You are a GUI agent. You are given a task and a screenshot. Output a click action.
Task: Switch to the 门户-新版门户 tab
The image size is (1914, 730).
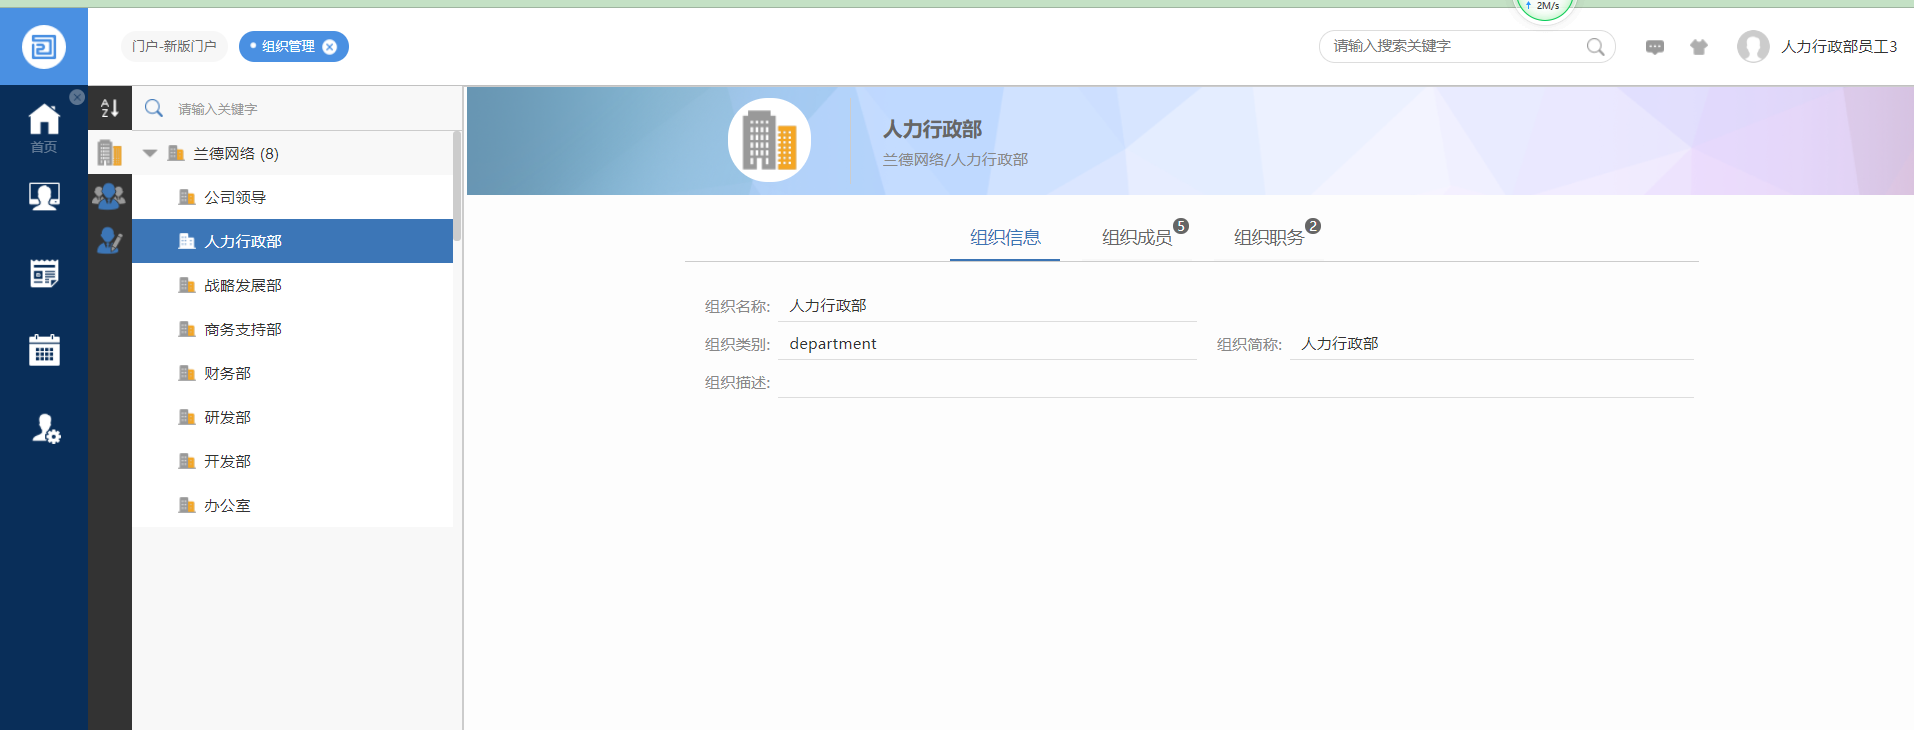[x=174, y=47]
